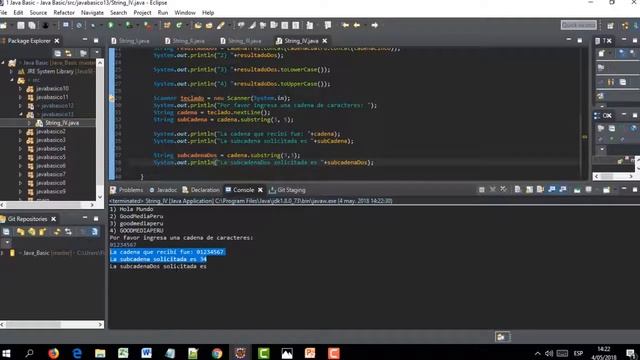Screen dimensions: 640x360
Task: Close the String_IV.java editor tab
Action: tap(324, 41)
